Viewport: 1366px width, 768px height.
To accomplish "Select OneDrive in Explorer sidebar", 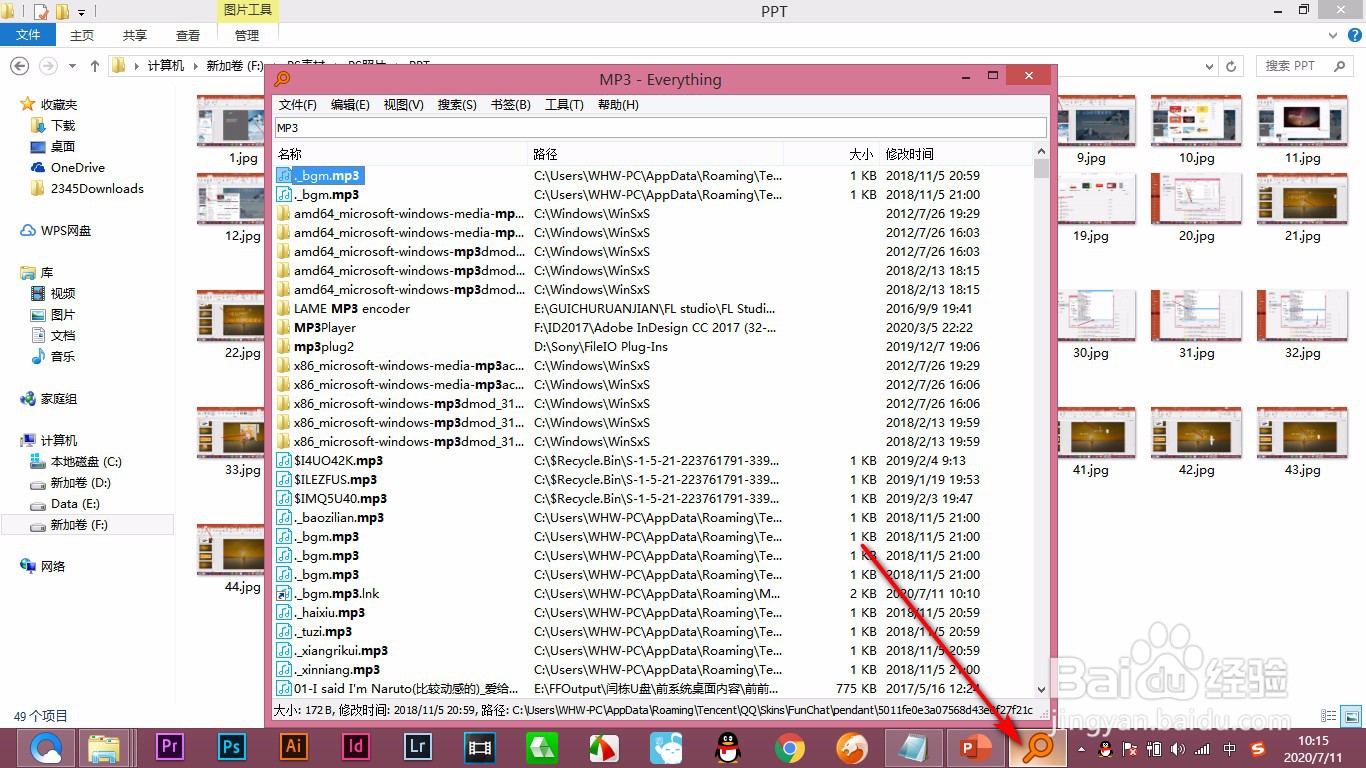I will [x=78, y=167].
